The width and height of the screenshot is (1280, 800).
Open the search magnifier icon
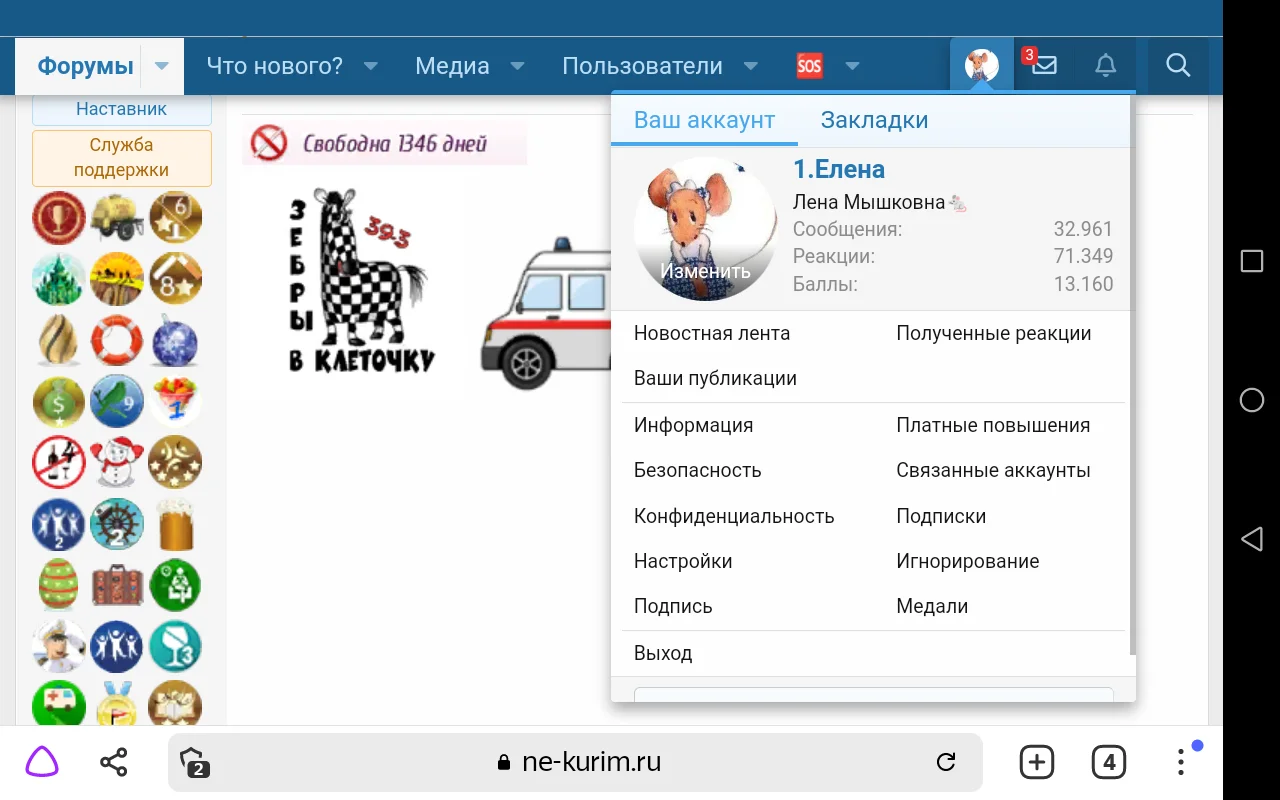[1178, 65]
